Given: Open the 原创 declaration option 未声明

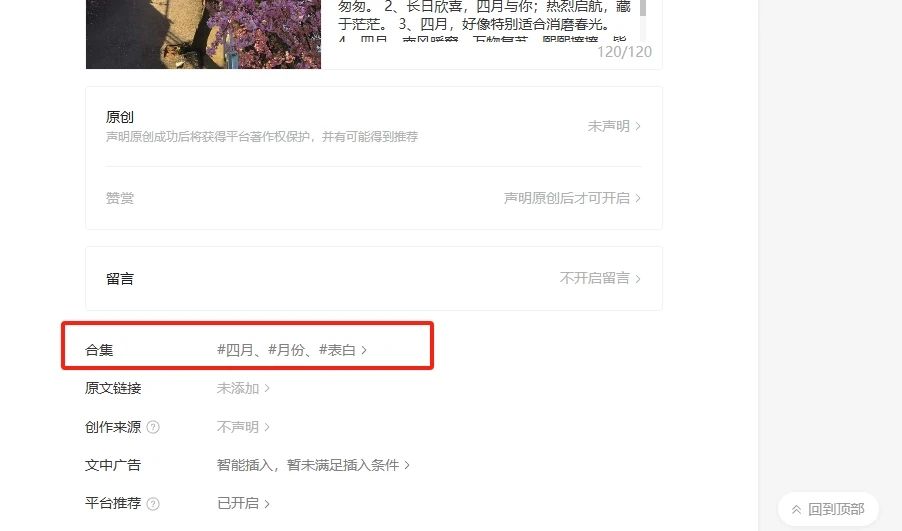Looking at the screenshot, I should pos(614,126).
